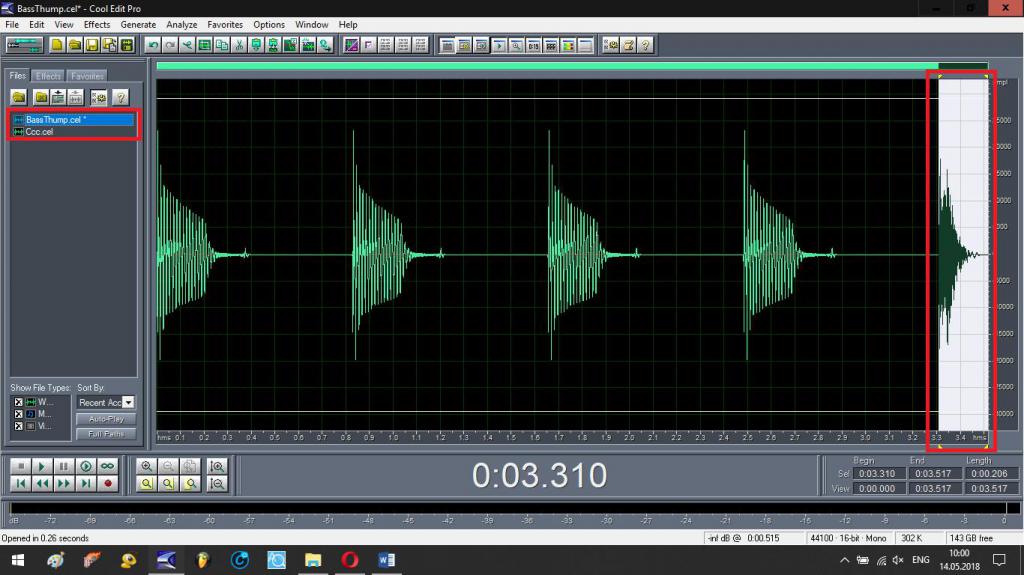Create a new file from toolbar
Viewport: 1024px width, 575px height.
(x=57, y=45)
